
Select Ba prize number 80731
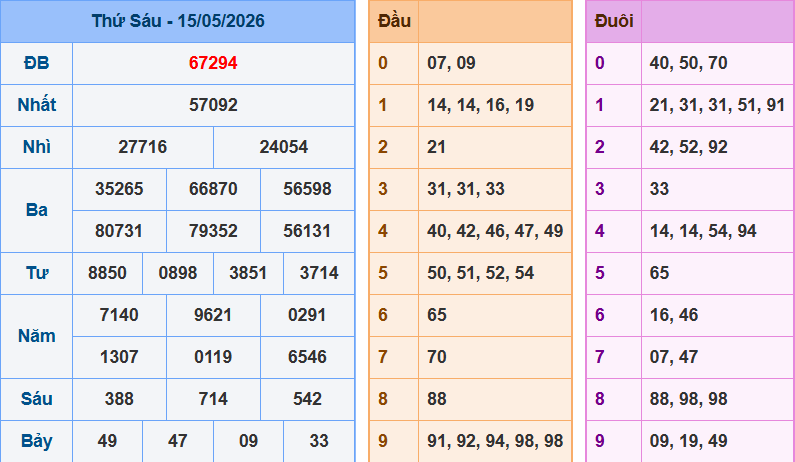coord(119,231)
